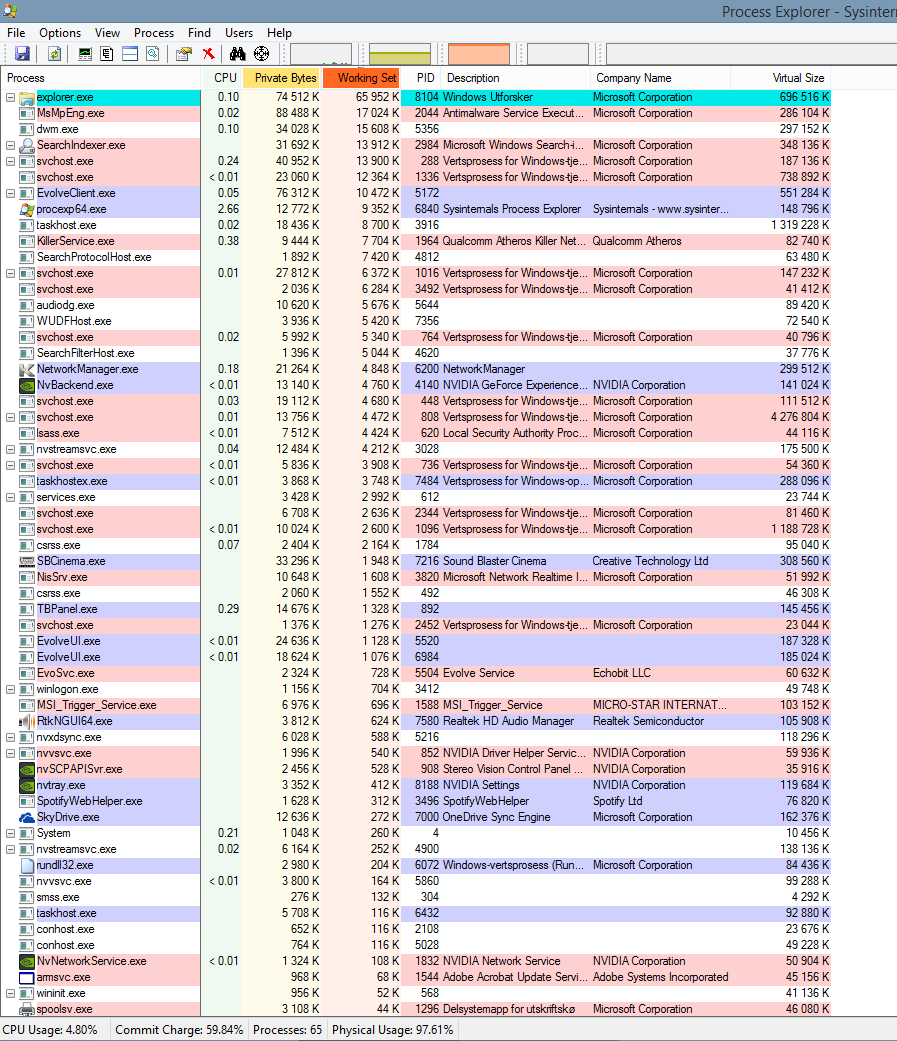Click the nvtray.exe NVIDIA icon
The height and width of the screenshot is (1041, 897).
(27, 785)
